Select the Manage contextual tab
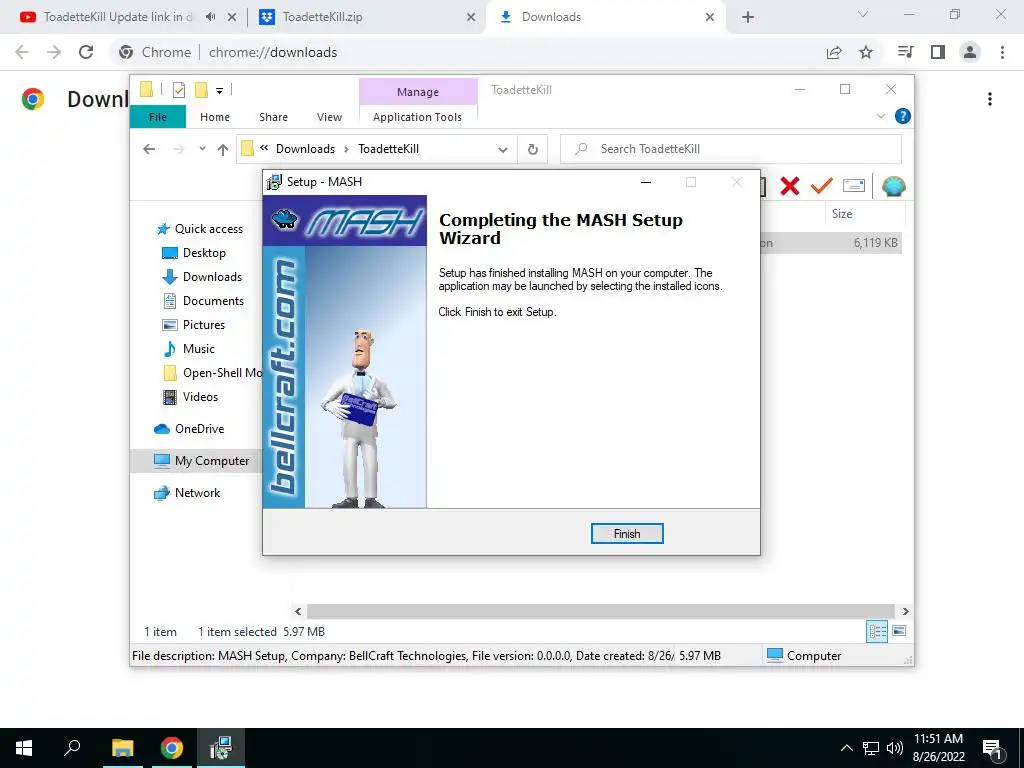 point(418,92)
